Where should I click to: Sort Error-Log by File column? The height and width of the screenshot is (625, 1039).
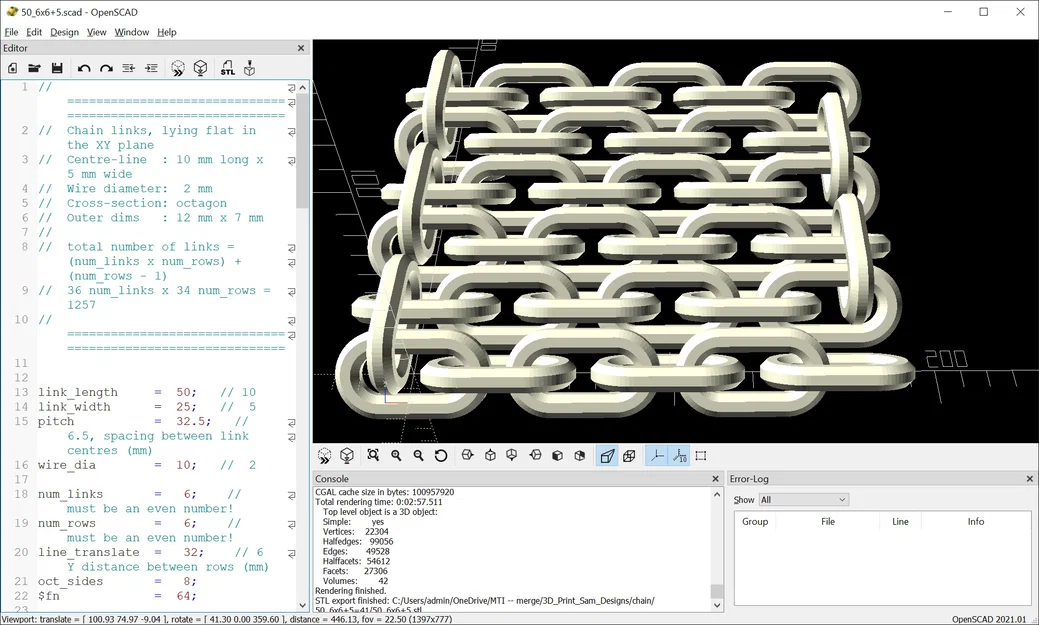pyautogui.click(x=828, y=522)
